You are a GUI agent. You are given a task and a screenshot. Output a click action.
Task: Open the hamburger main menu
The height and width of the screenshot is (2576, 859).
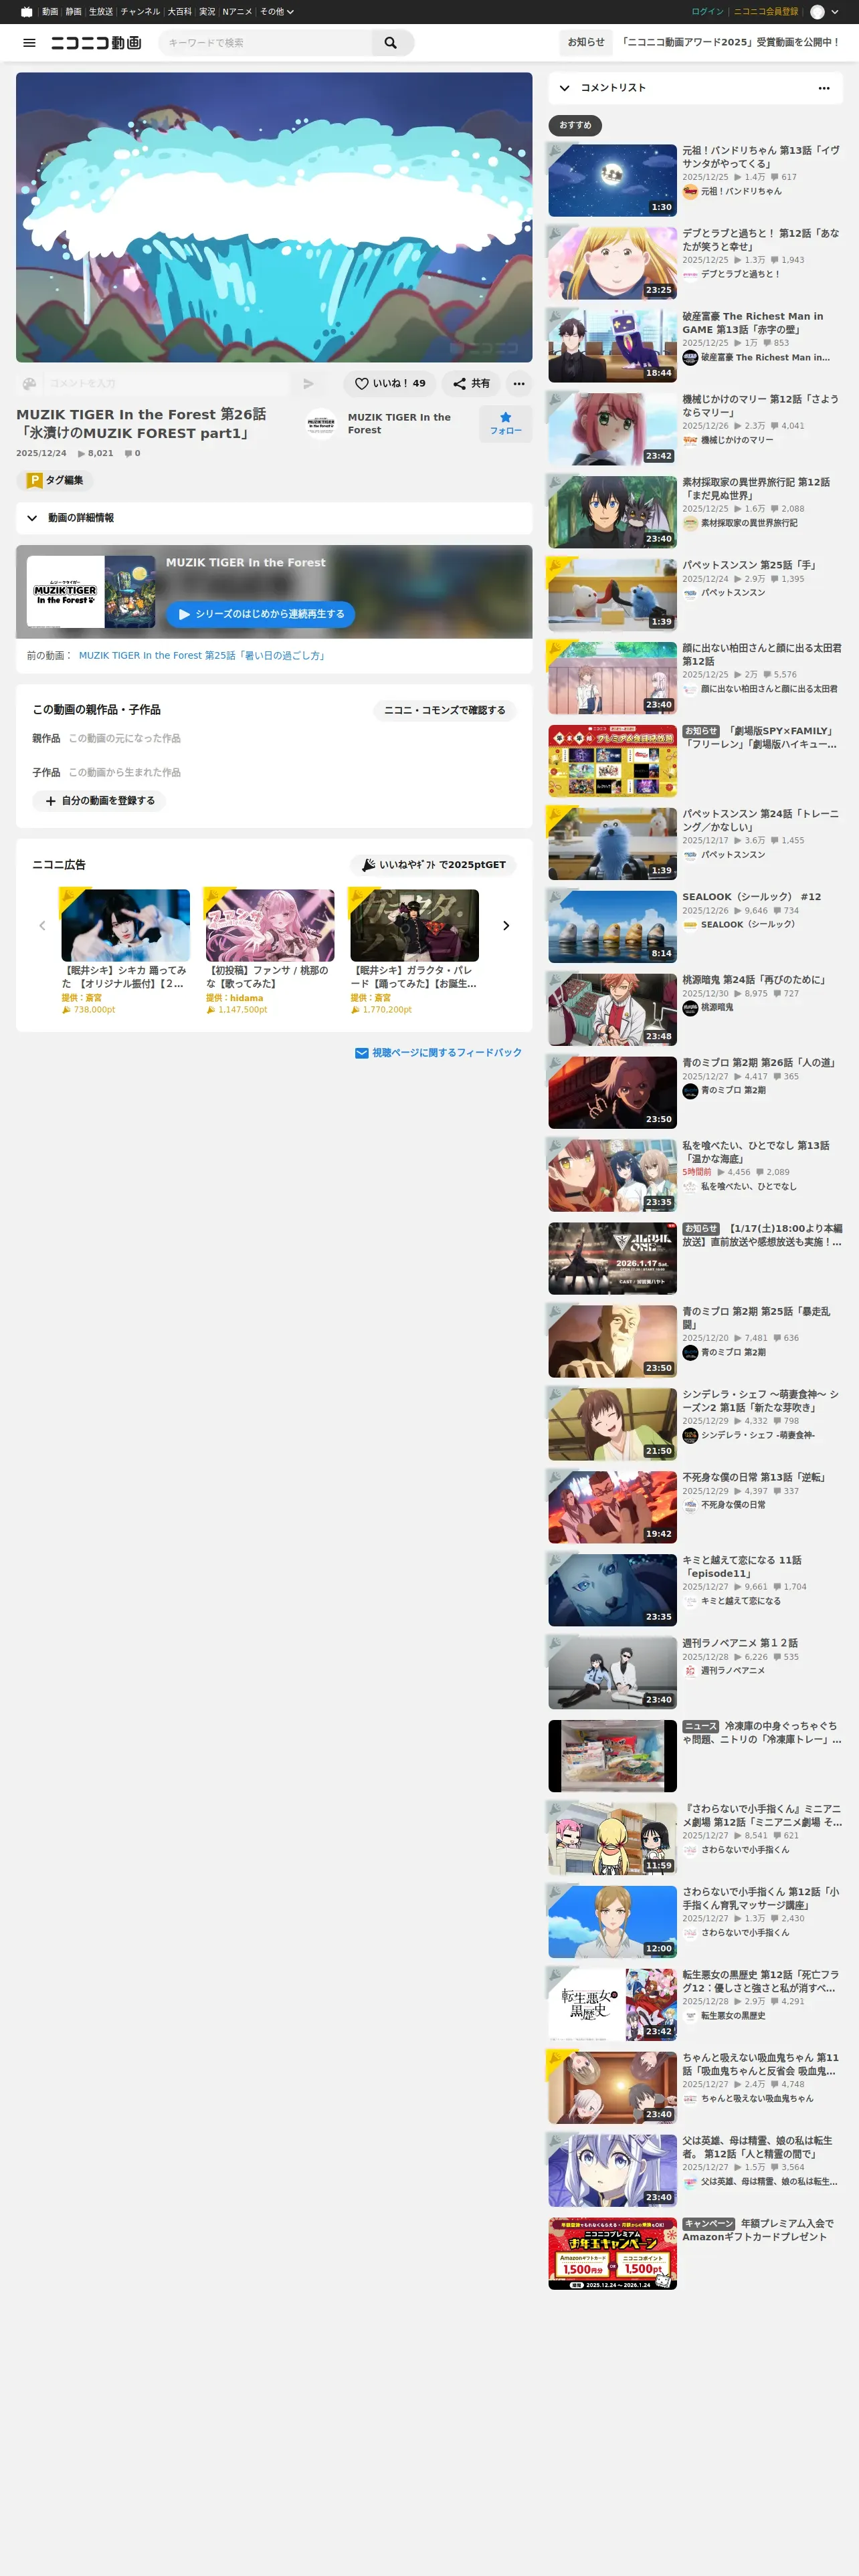(x=29, y=43)
